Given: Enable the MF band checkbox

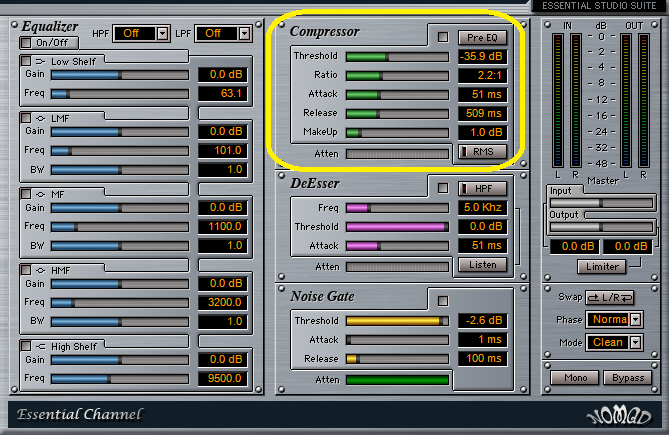Looking at the screenshot, I should 26,194.
